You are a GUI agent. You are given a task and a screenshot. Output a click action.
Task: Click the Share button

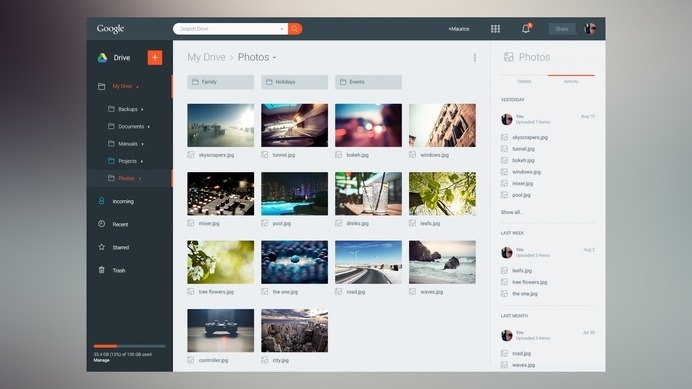562,29
